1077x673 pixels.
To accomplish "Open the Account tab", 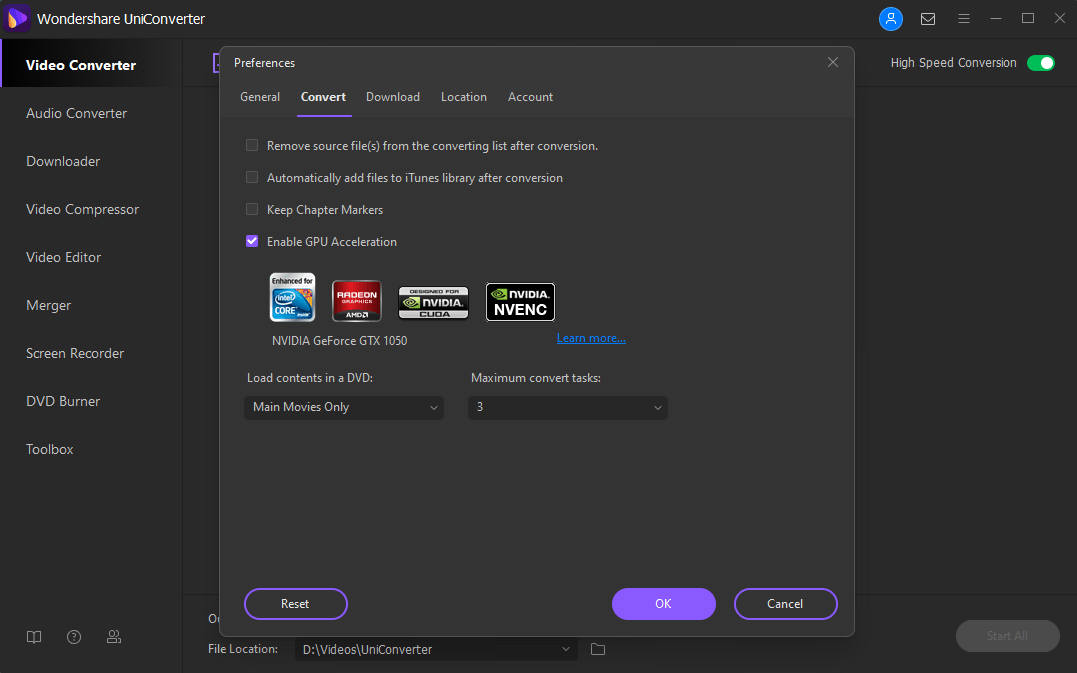I will [x=530, y=97].
